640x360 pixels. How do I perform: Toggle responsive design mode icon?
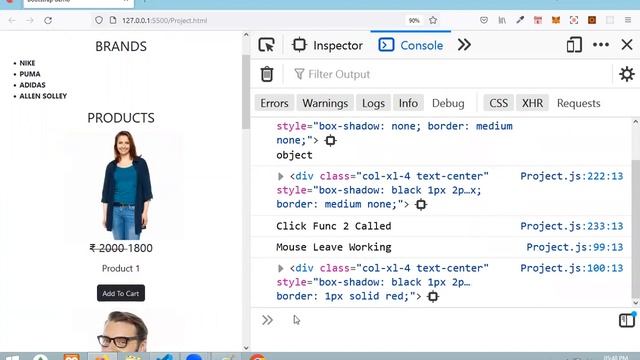[574, 45]
